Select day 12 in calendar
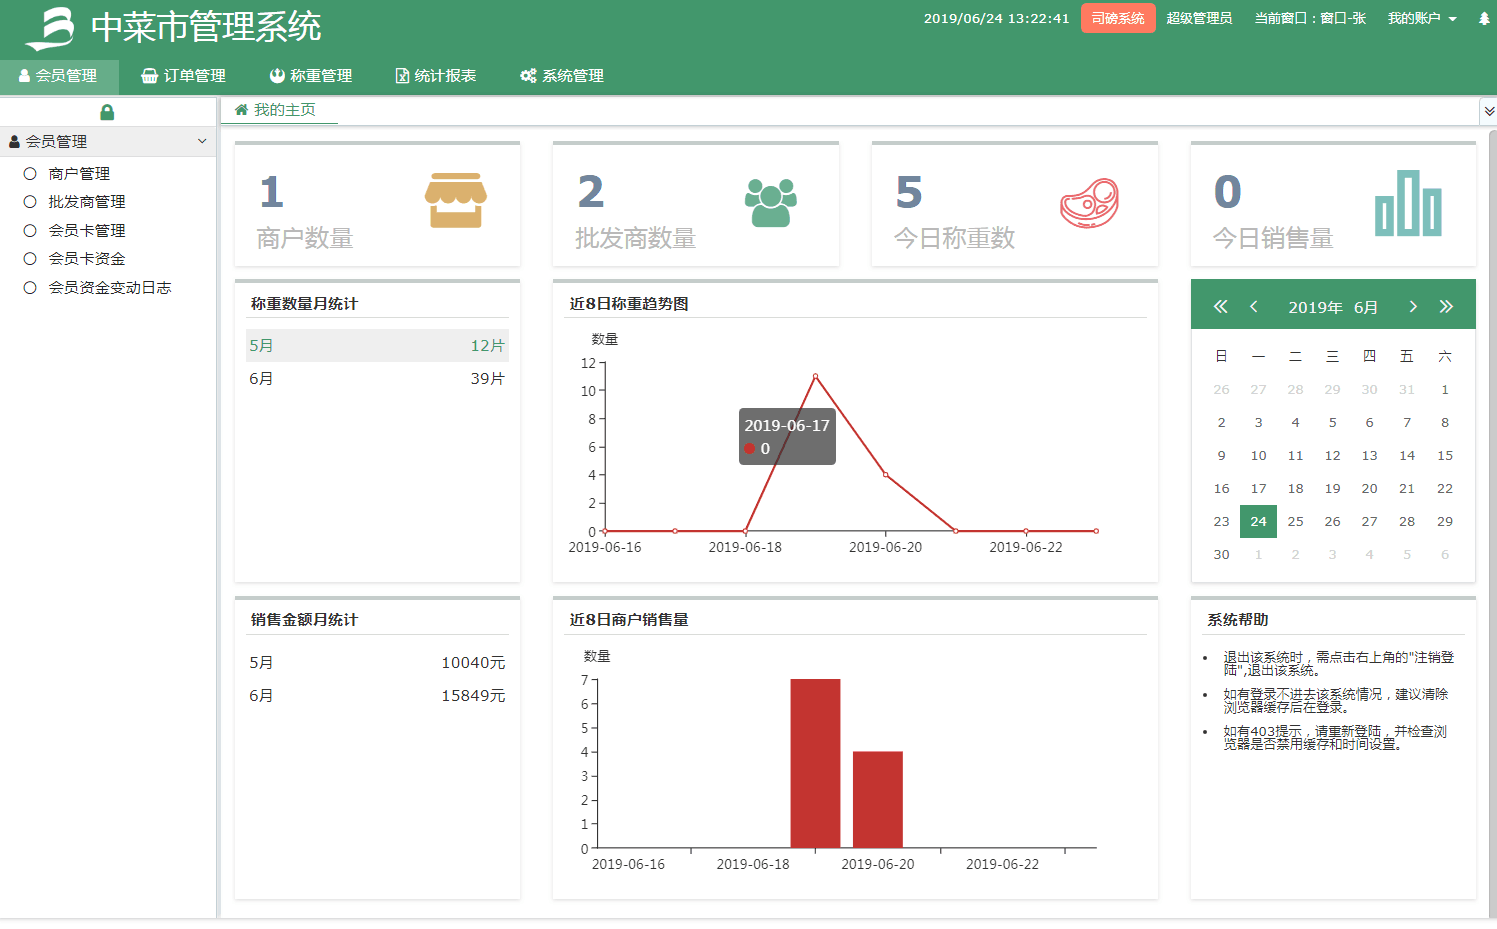 coord(1332,456)
